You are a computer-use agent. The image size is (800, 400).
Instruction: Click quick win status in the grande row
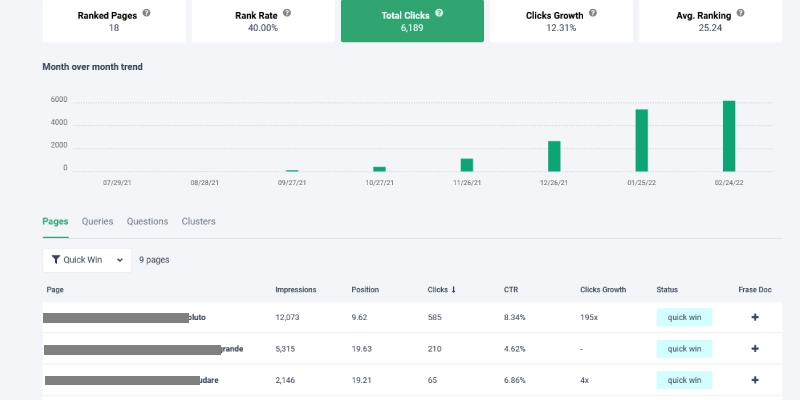(x=684, y=349)
